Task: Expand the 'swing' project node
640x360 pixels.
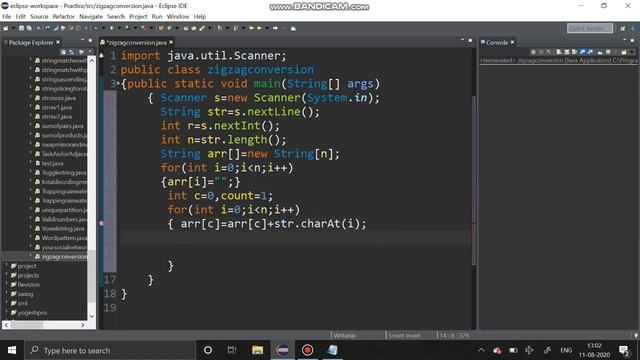Action: (x=7, y=294)
